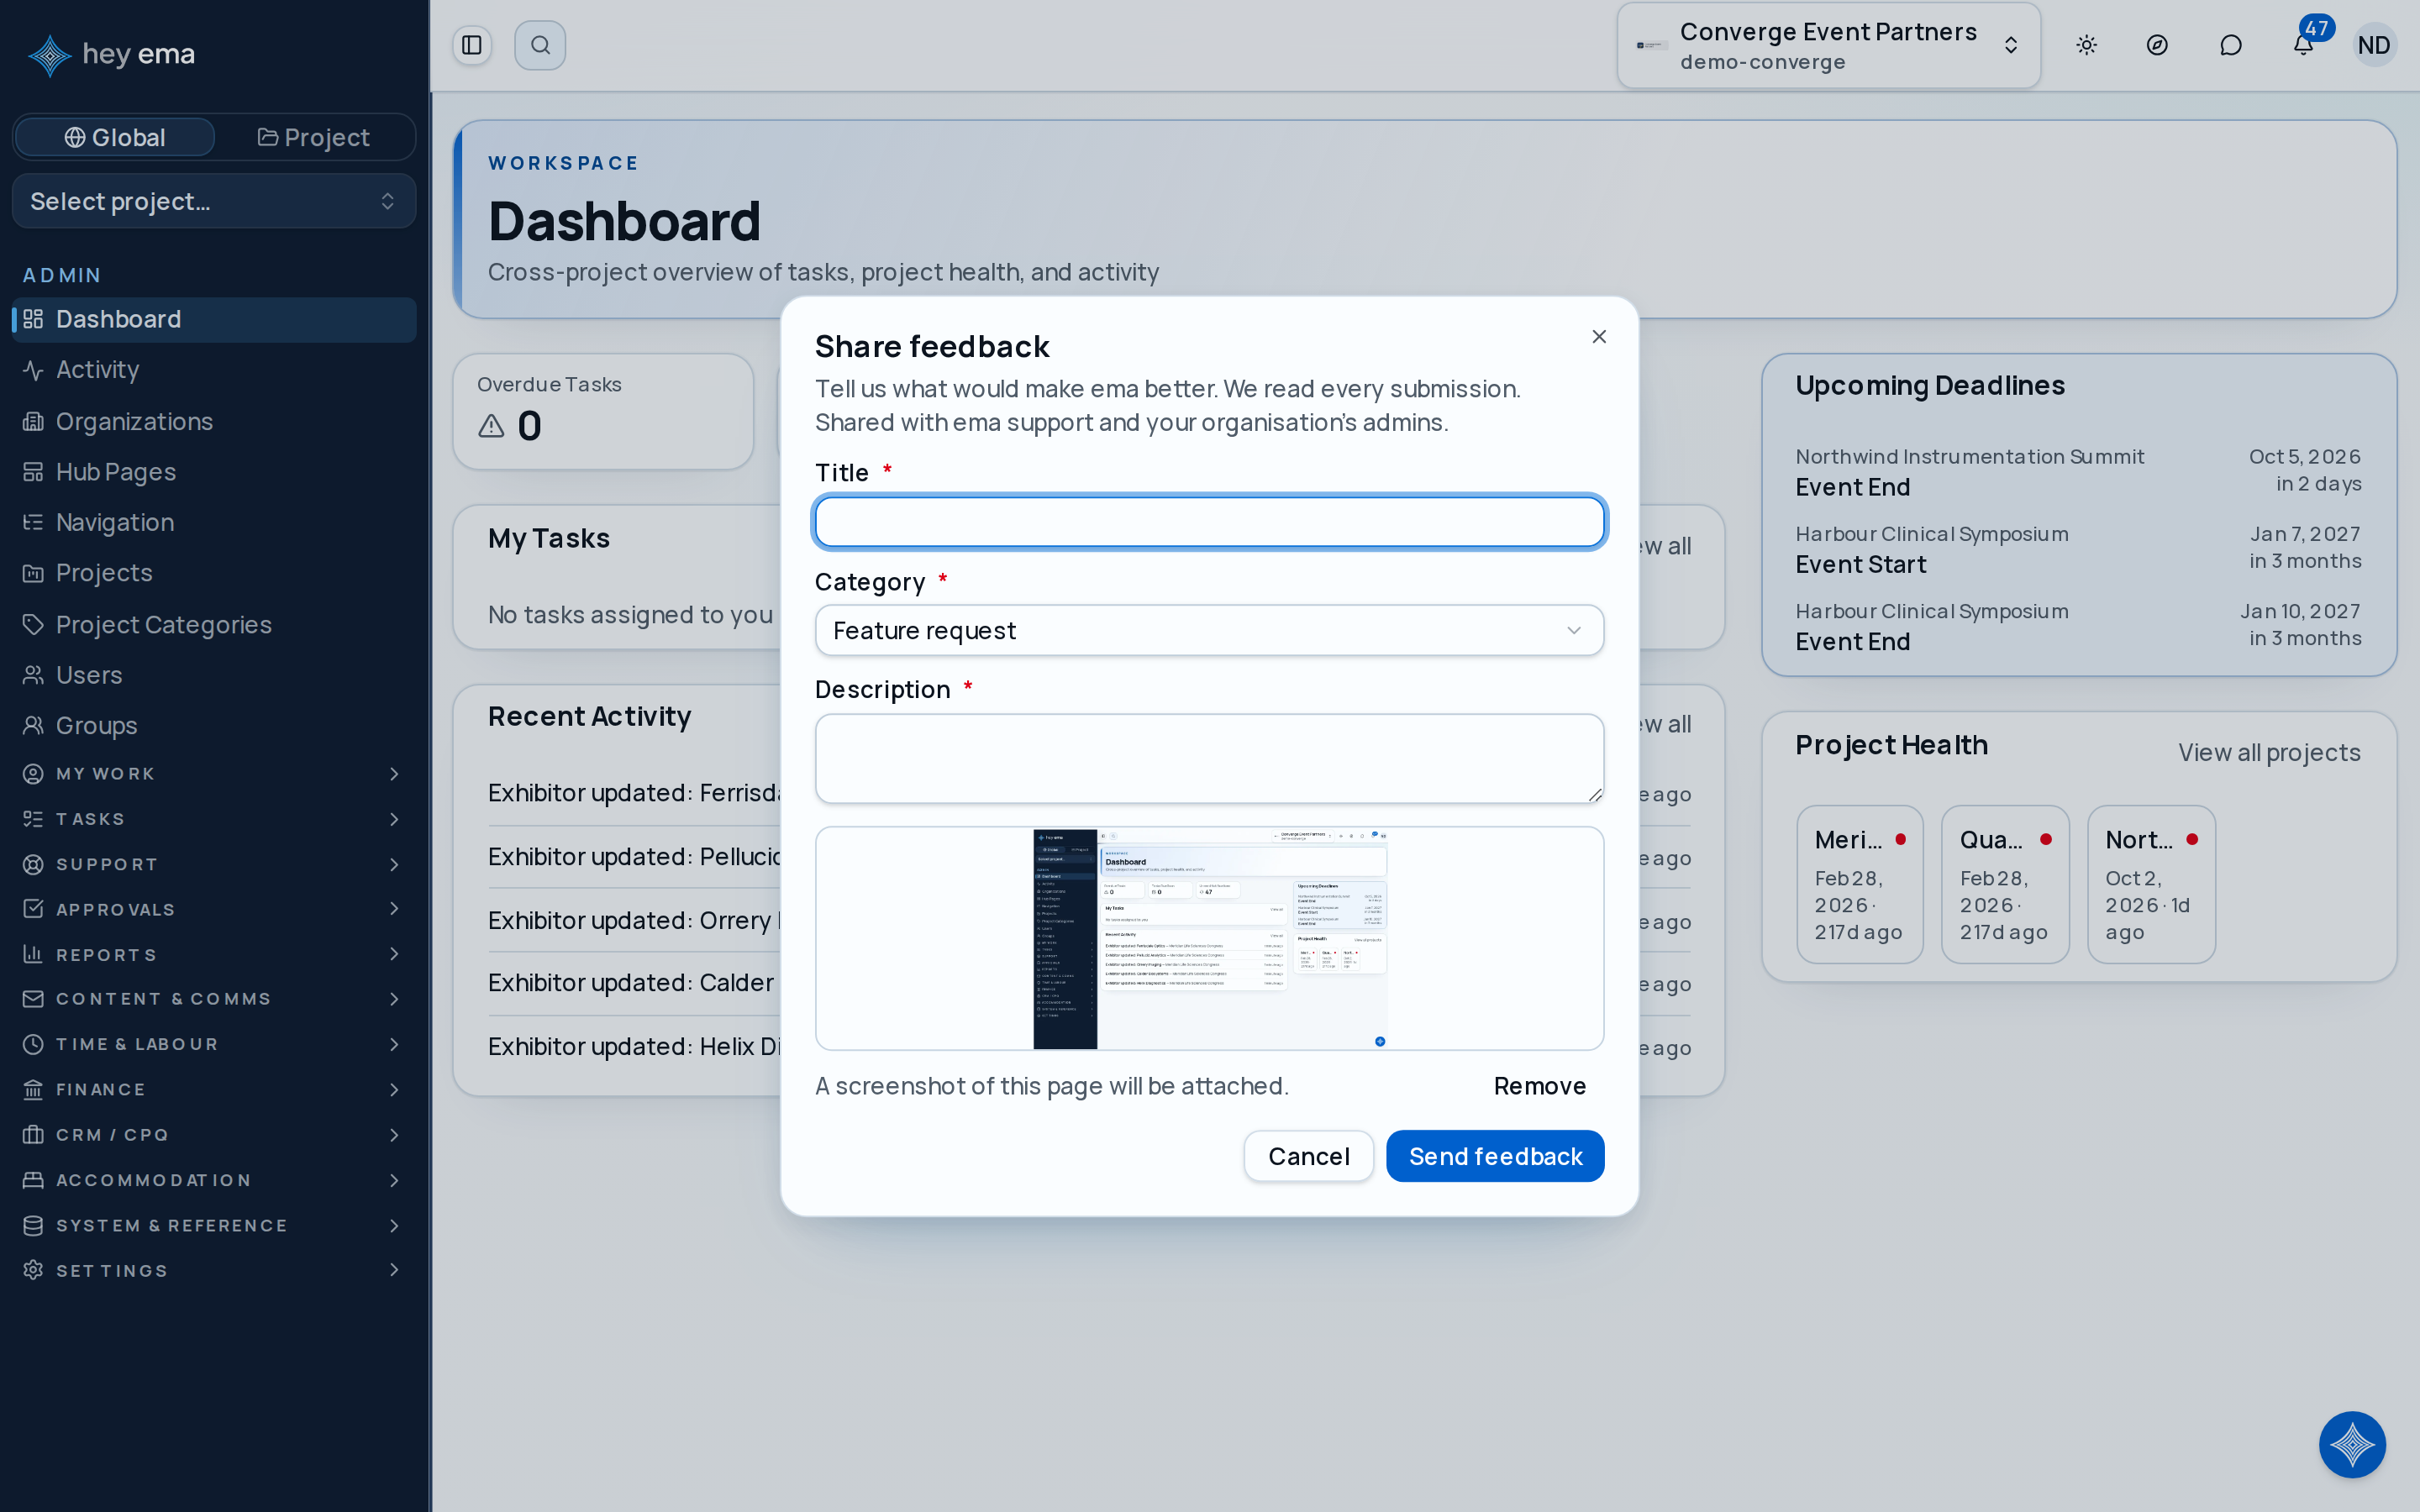Expand the MY WORK section
The image size is (2420, 1512).
(213, 774)
